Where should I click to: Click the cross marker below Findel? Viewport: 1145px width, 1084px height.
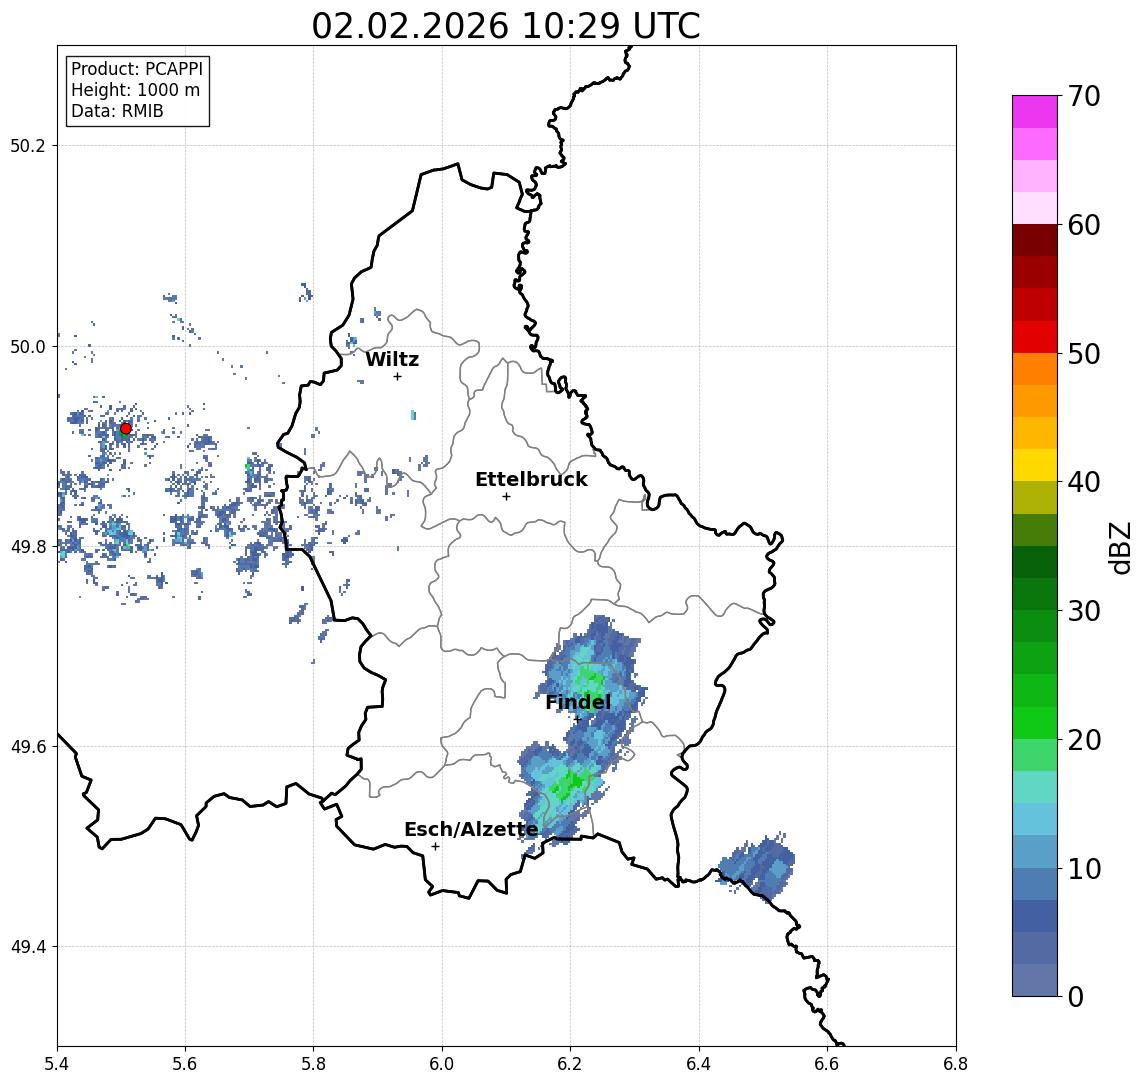click(x=577, y=720)
